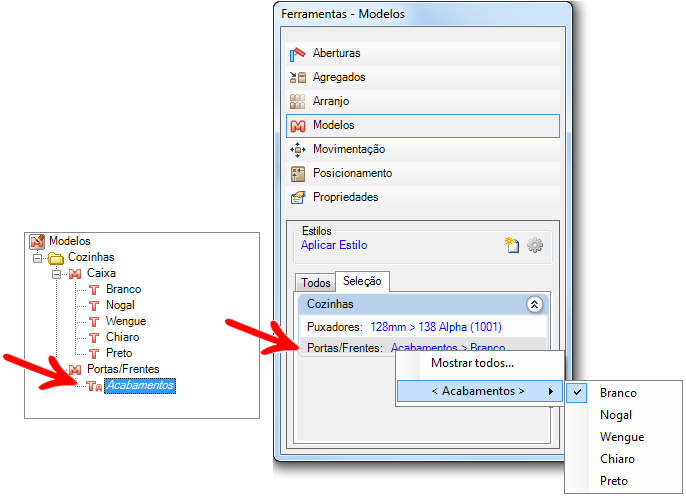Open the Acabamentos submenu arrow
The image size is (686, 496).
point(551,391)
